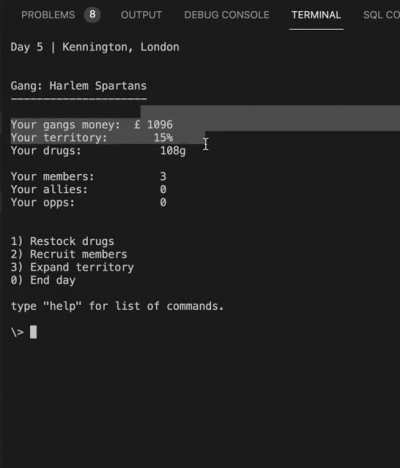Click the 'Day 5 | Kennington, London' header text

pyautogui.click(x=95, y=47)
